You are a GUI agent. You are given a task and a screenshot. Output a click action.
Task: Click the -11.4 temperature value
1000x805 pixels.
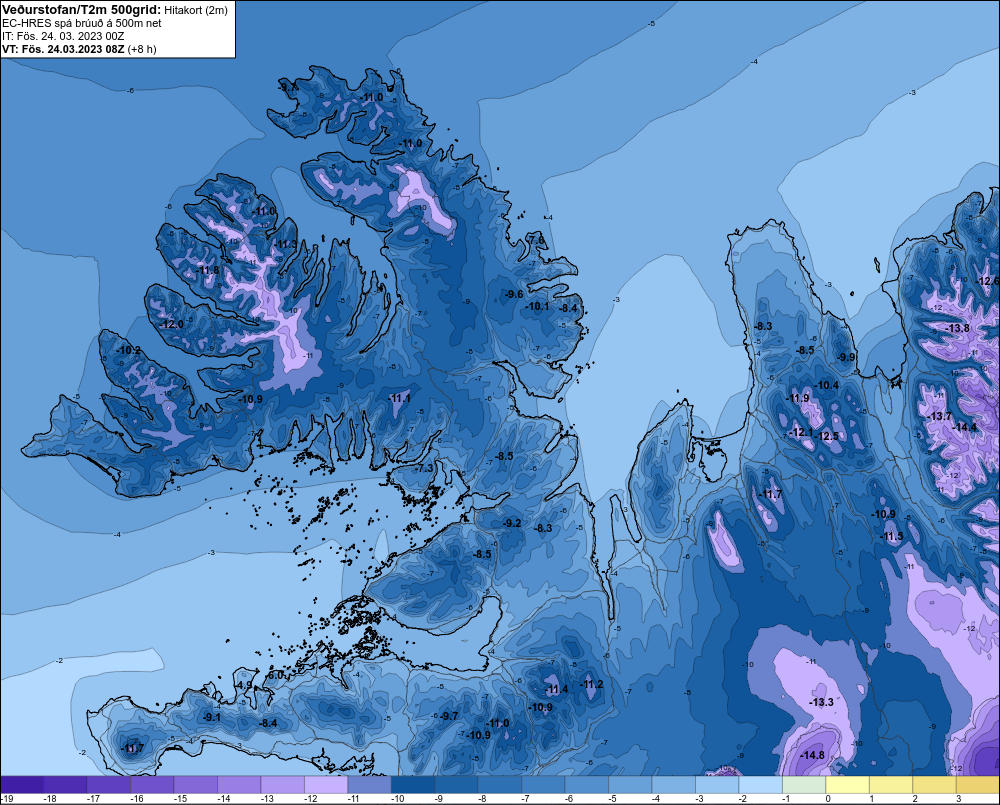[556, 689]
